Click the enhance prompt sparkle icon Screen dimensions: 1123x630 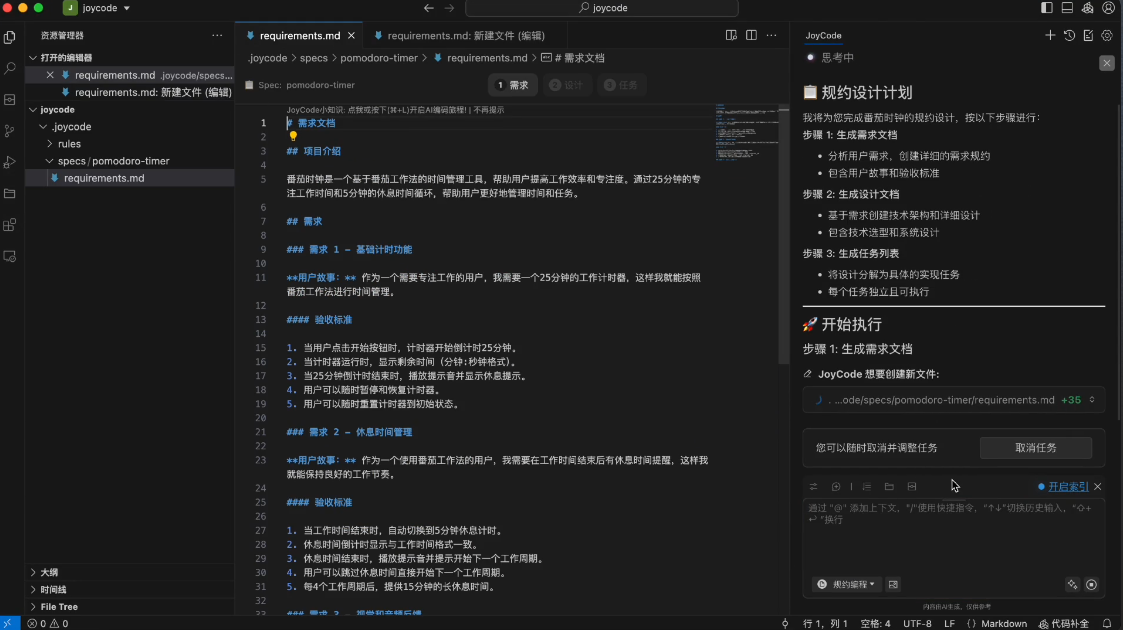(x=1072, y=584)
